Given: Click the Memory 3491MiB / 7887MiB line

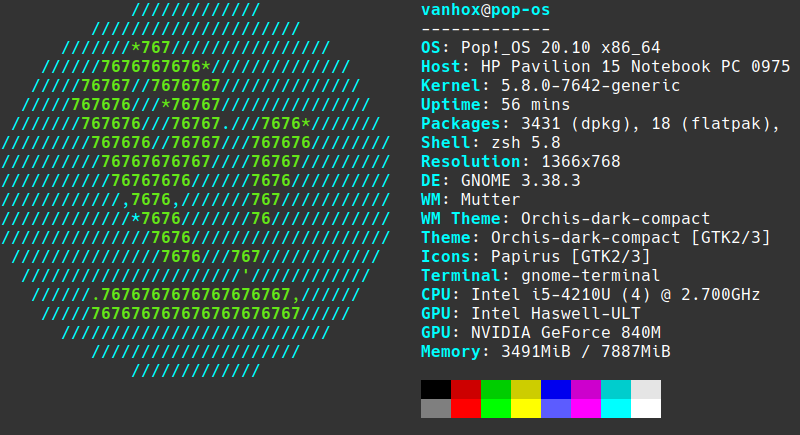Looking at the screenshot, I should click(545, 351).
